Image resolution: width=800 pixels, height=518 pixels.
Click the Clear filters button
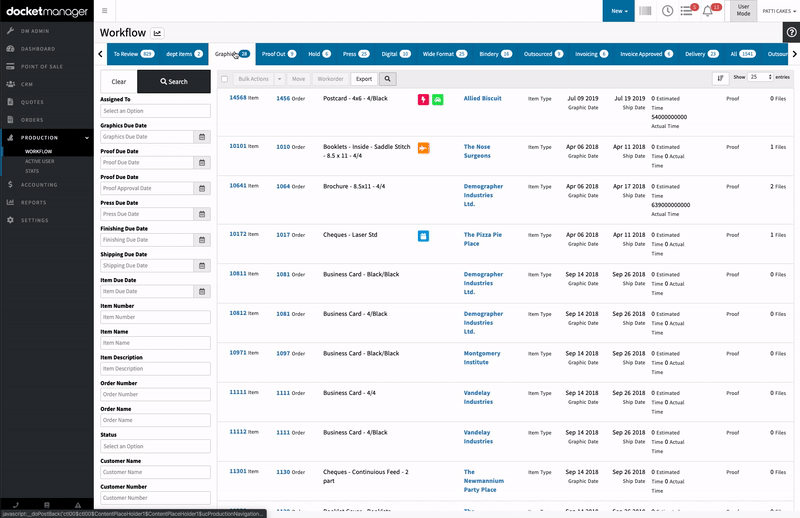click(x=119, y=82)
